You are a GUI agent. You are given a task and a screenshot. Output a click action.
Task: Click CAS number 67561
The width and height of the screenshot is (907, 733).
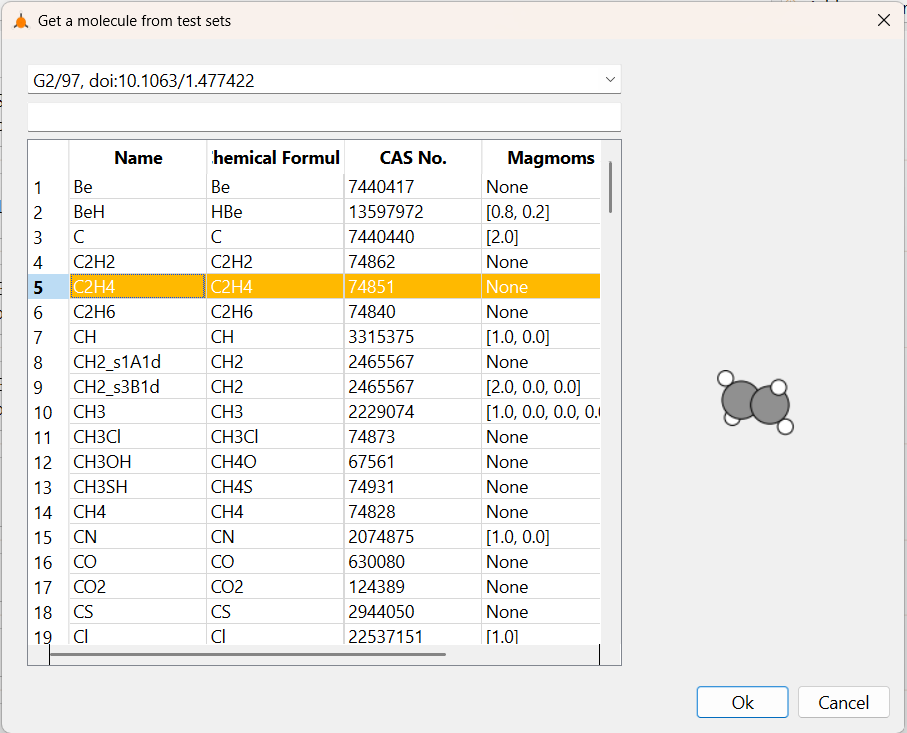tap(413, 462)
